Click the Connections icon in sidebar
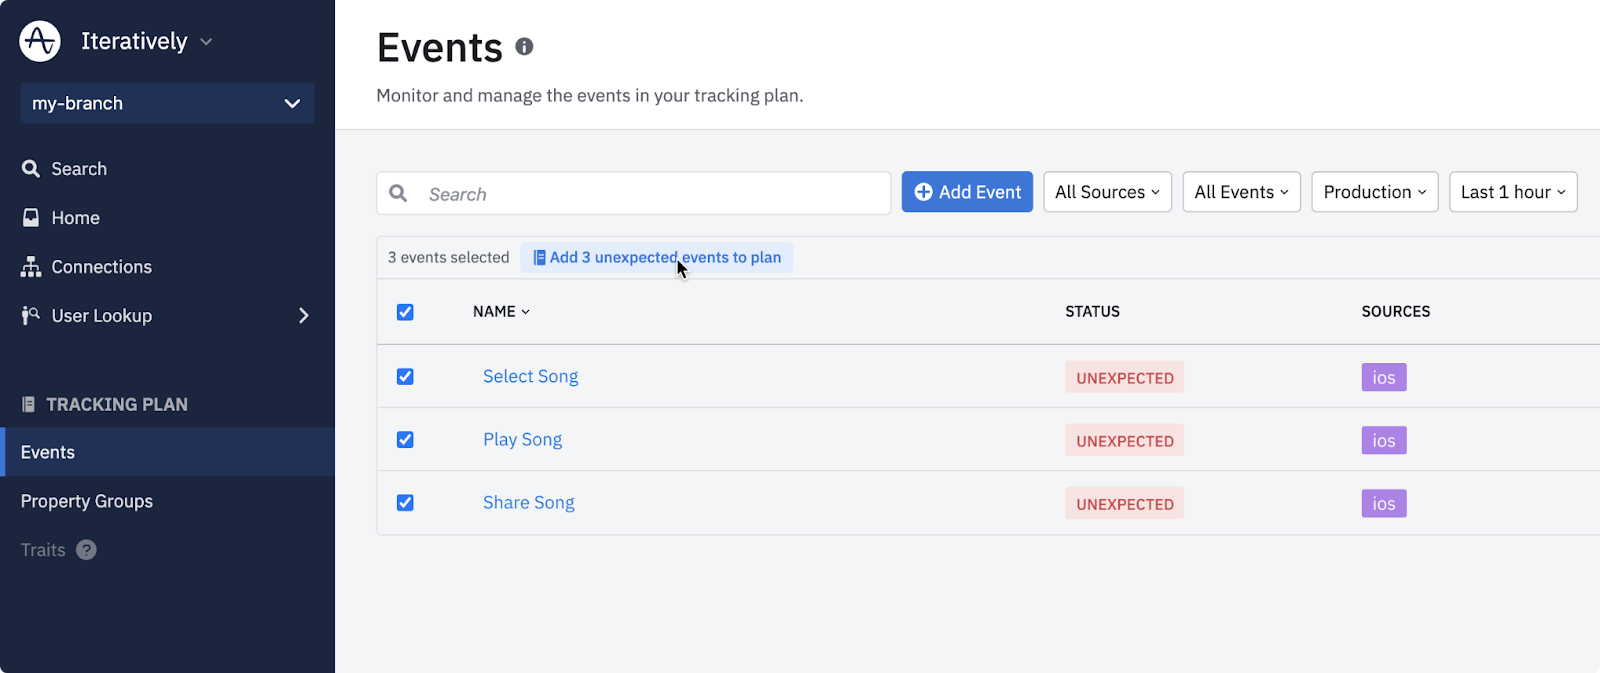Image resolution: width=1600 pixels, height=673 pixels. pyautogui.click(x=31, y=267)
